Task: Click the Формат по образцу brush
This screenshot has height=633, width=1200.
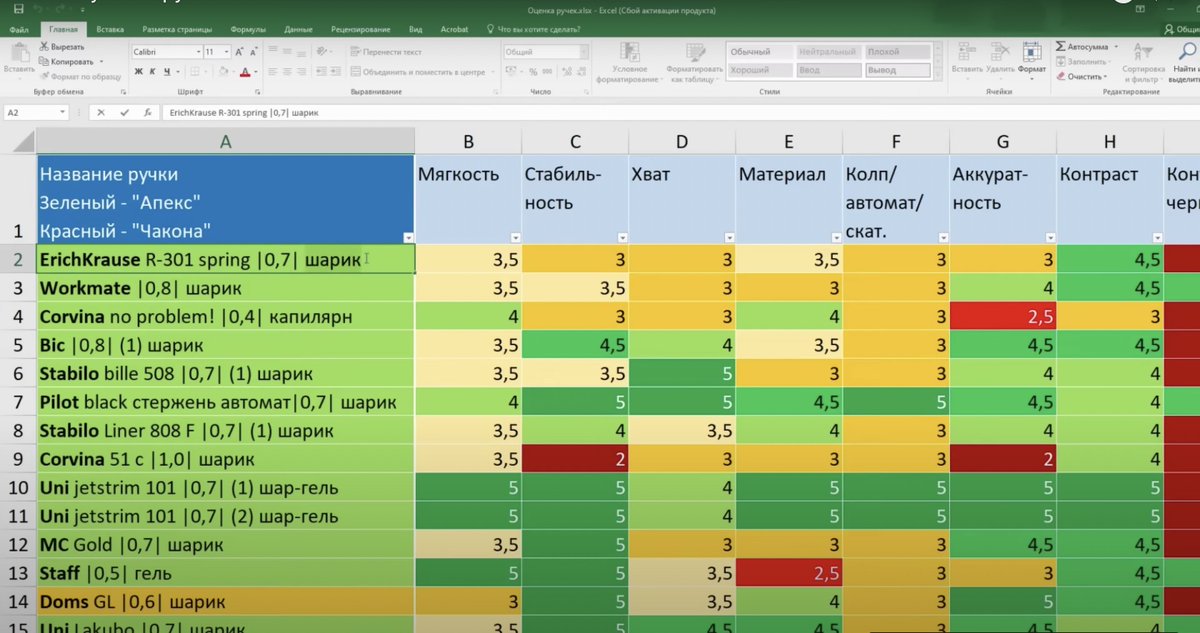Action: 44,75
